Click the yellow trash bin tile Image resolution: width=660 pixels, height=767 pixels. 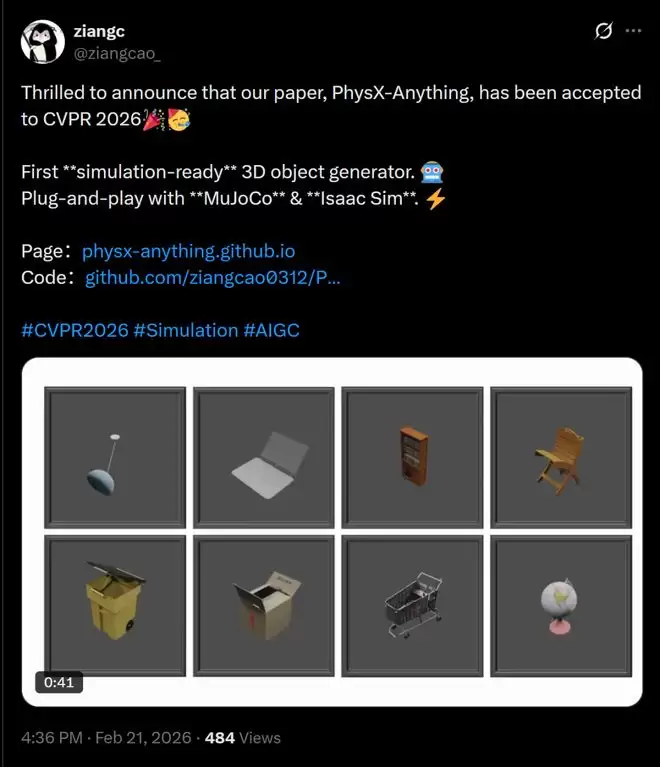[x=115, y=606]
